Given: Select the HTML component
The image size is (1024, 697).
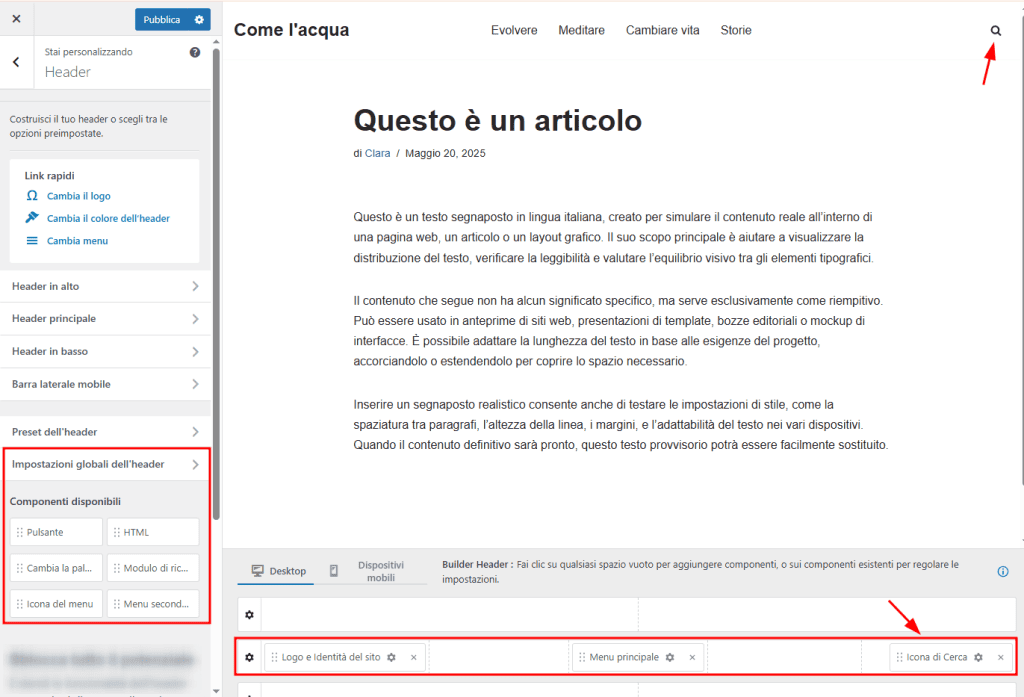Looking at the screenshot, I should tap(153, 532).
